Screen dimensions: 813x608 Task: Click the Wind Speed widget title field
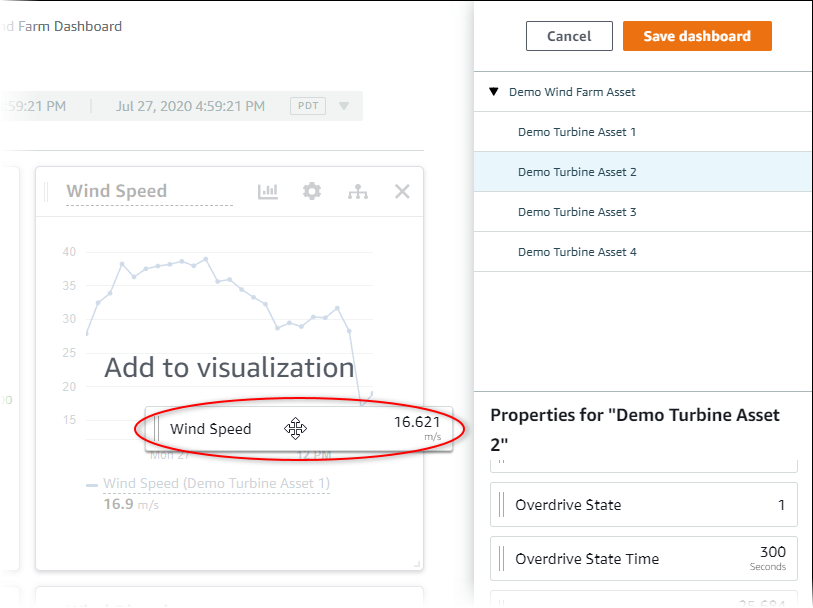(x=148, y=192)
